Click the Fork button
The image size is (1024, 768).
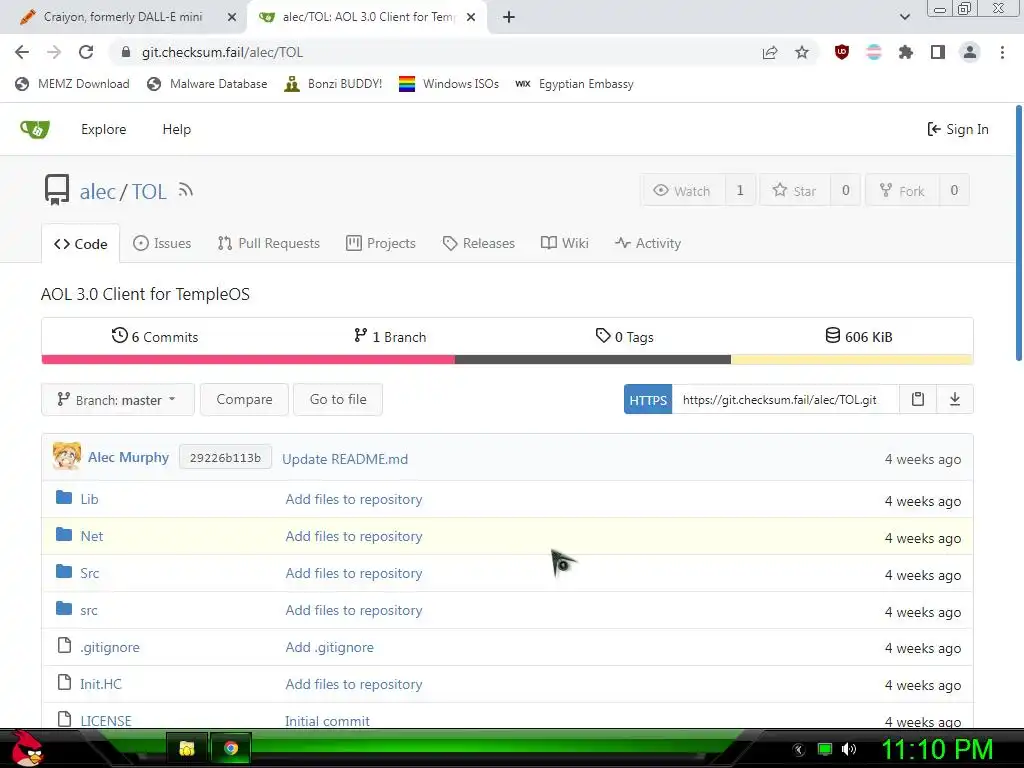(x=902, y=190)
